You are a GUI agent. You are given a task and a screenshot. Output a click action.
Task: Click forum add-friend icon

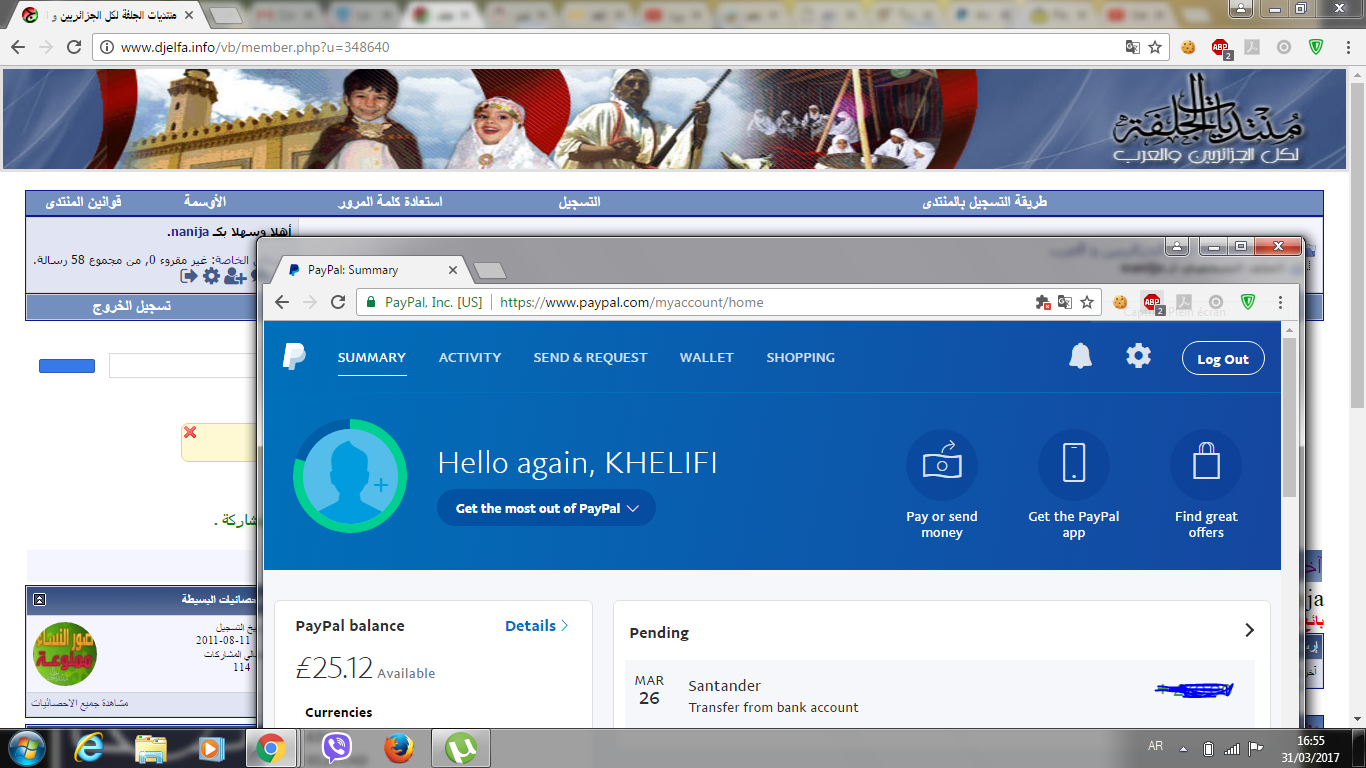[235, 276]
